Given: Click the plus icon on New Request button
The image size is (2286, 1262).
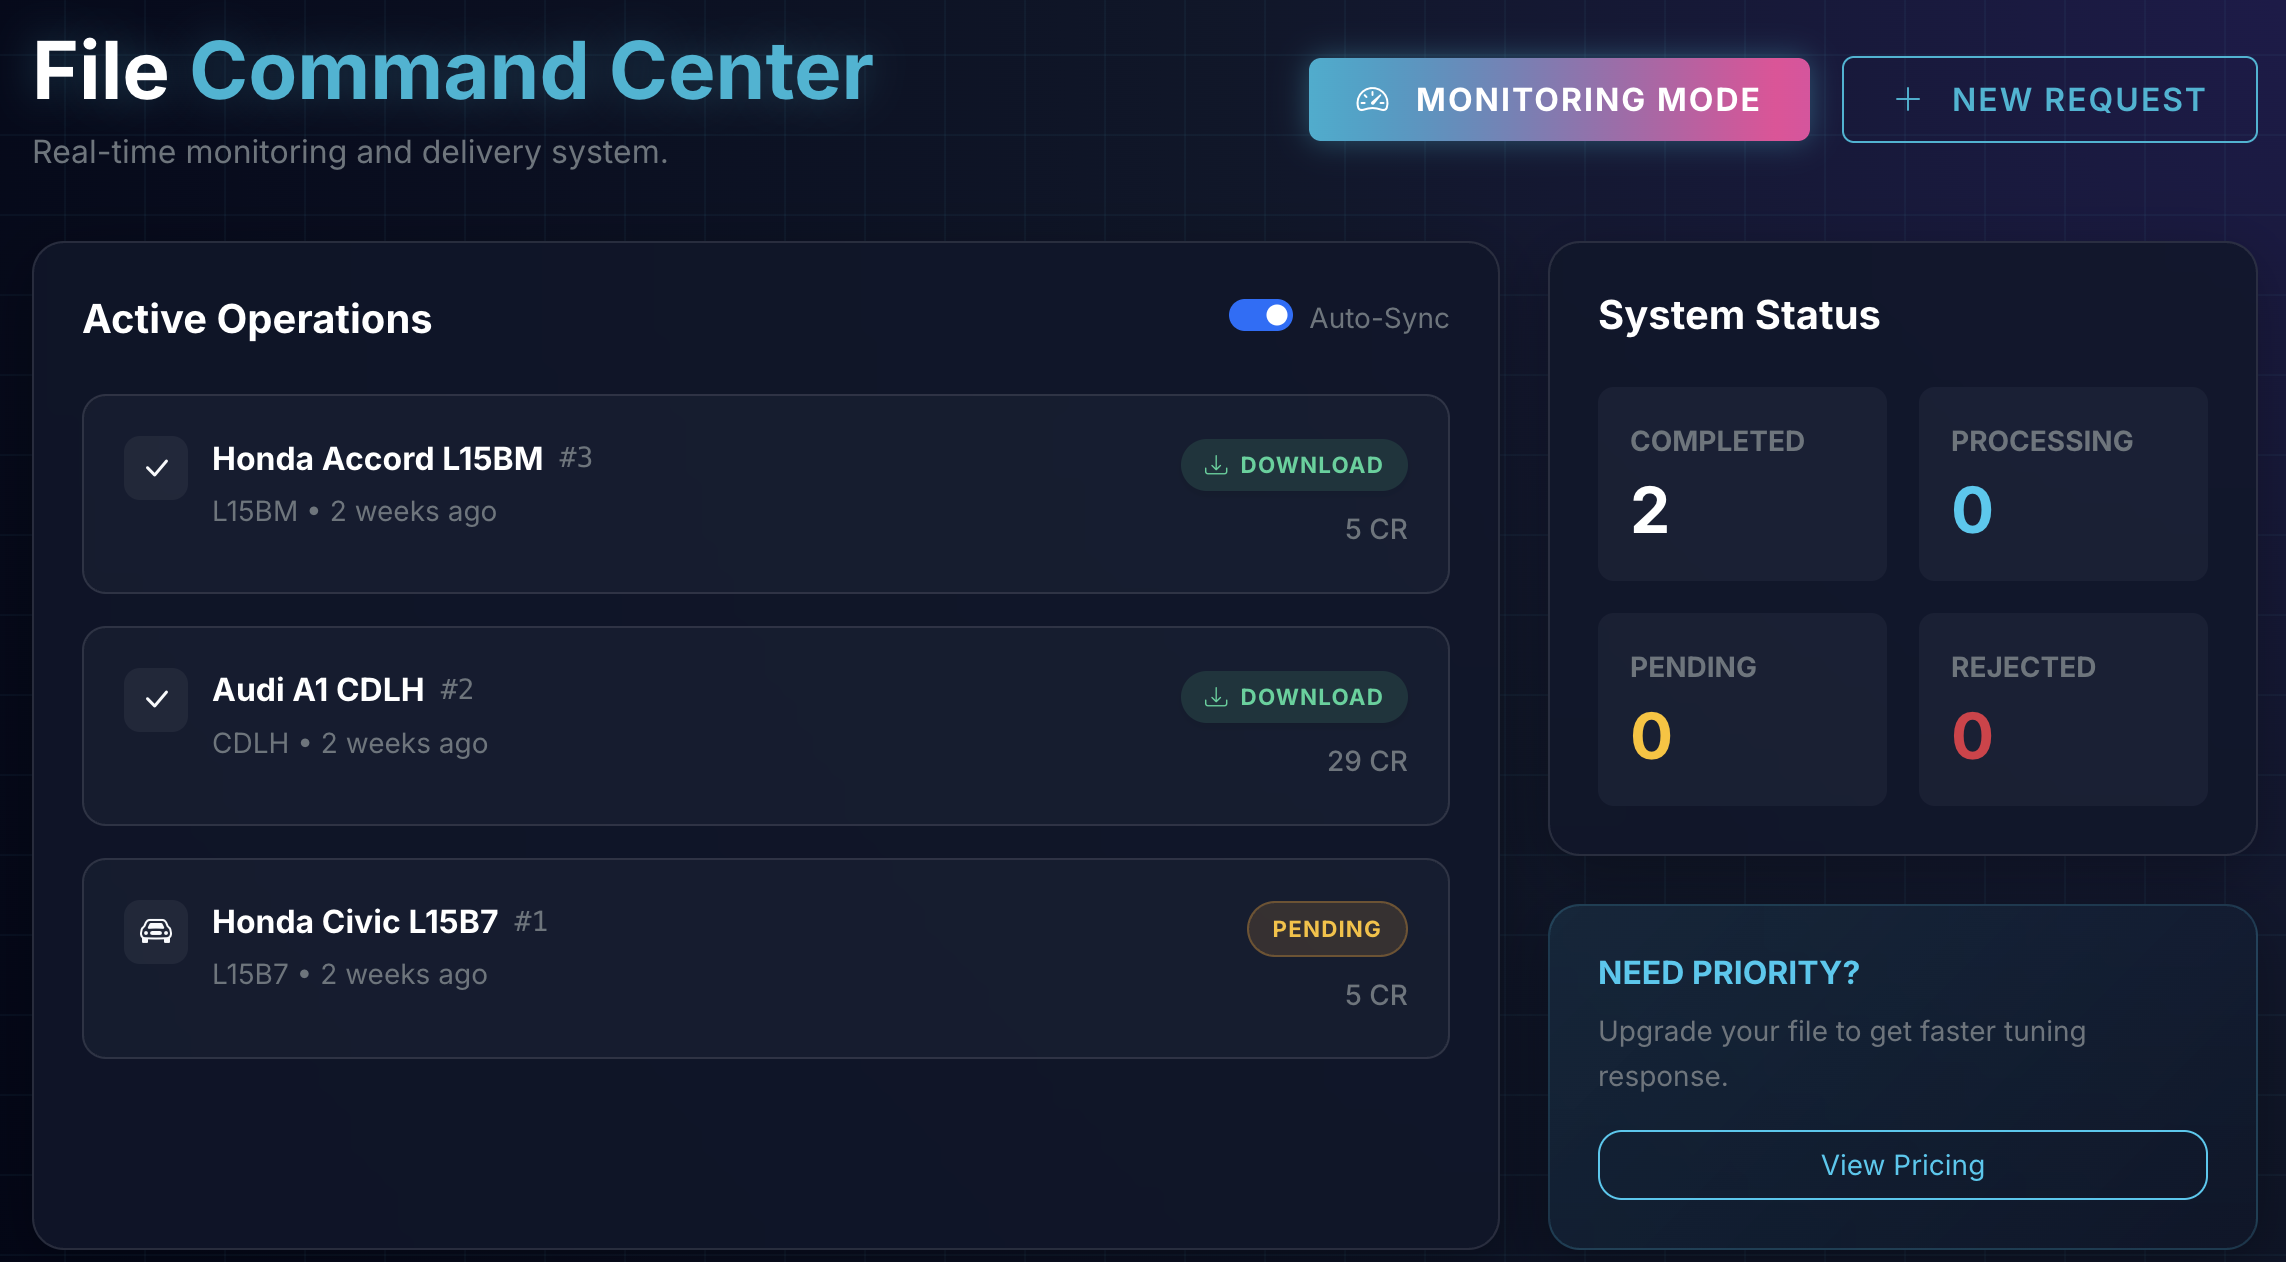Looking at the screenshot, I should click(x=1908, y=99).
